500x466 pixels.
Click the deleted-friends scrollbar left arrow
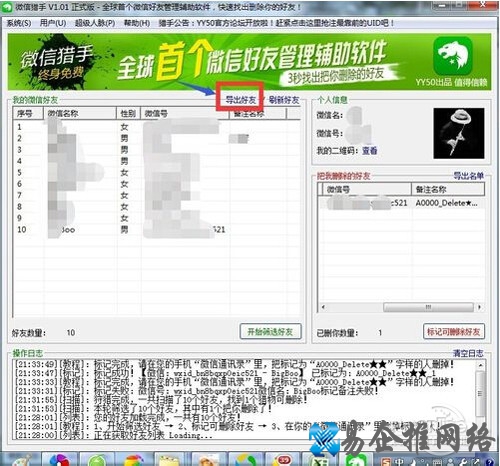click(323, 307)
